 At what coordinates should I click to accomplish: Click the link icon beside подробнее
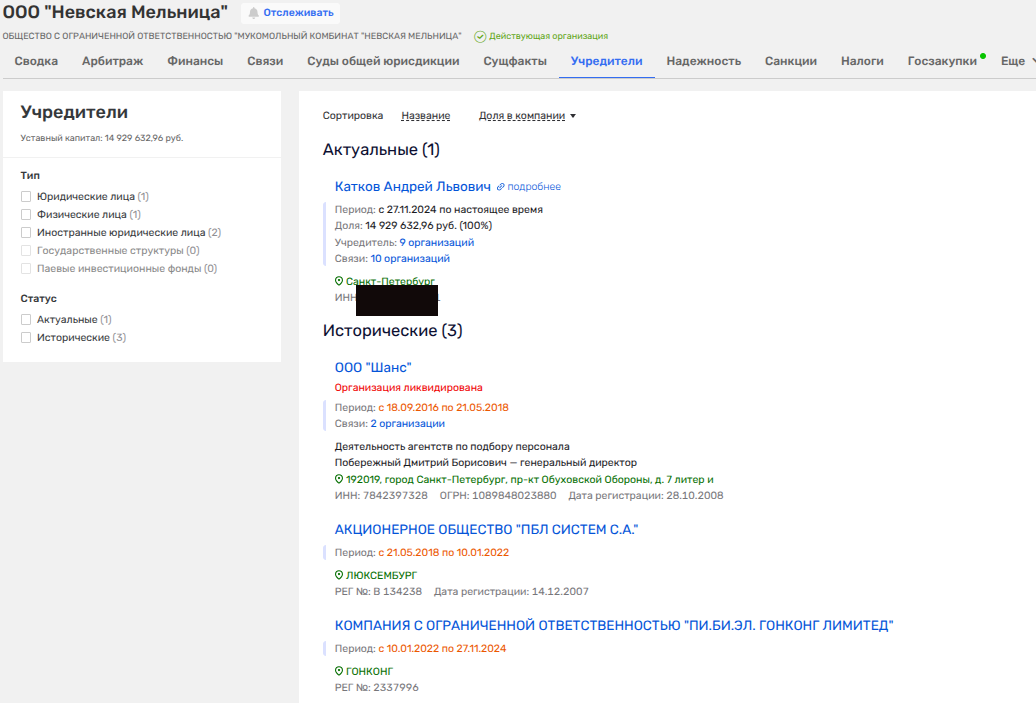(501, 187)
